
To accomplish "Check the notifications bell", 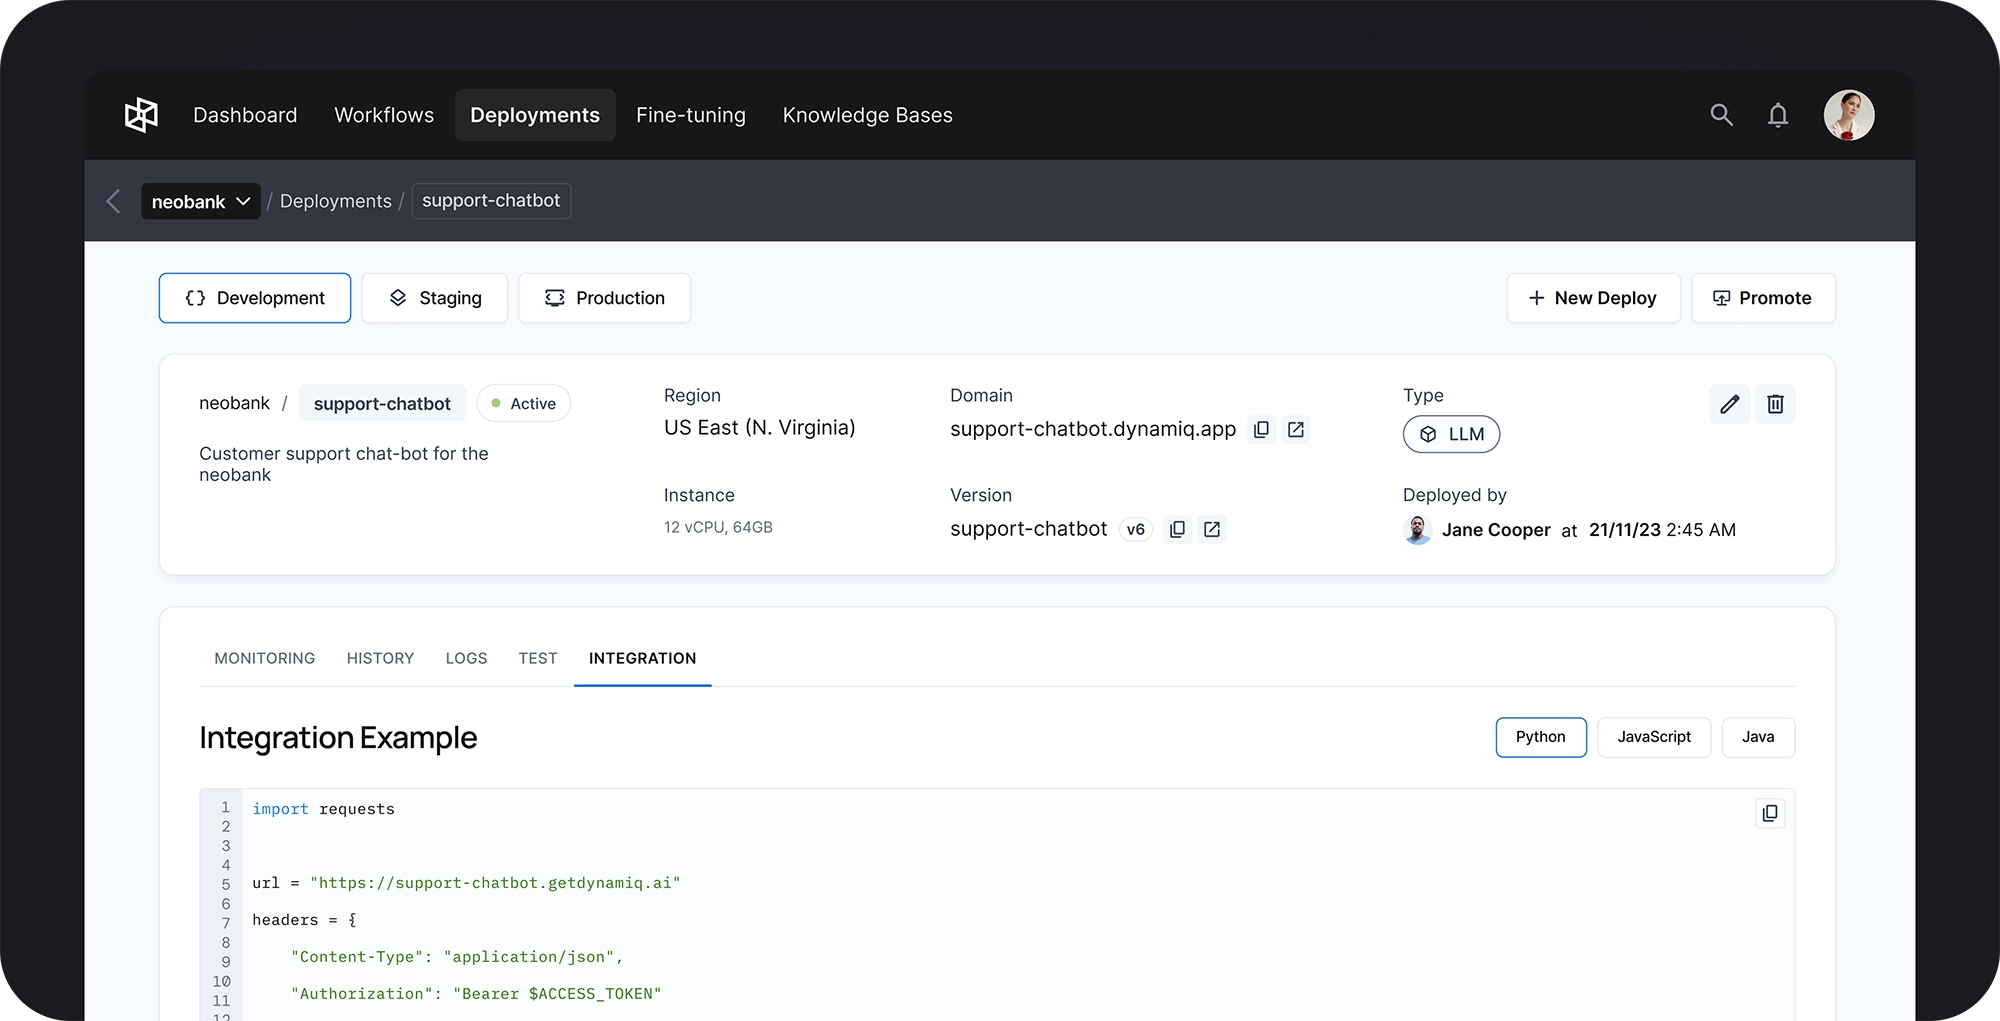I will click(x=1778, y=115).
